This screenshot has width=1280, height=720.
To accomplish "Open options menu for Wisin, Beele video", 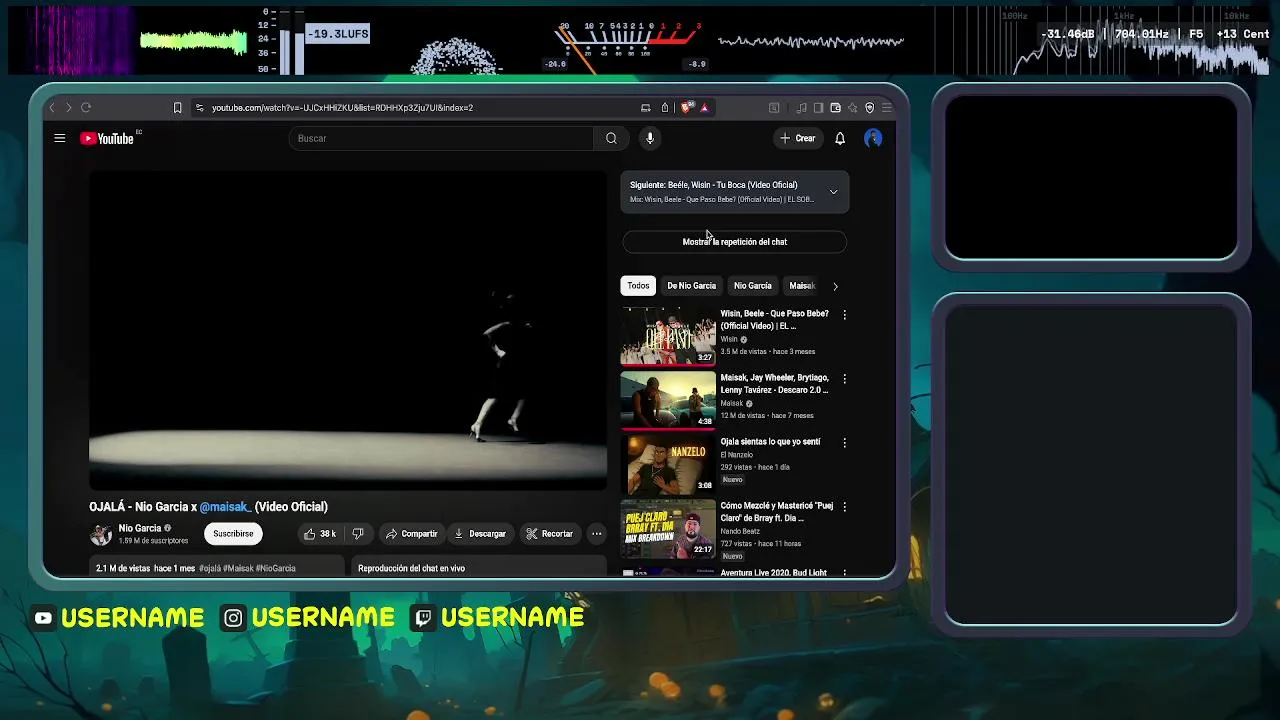I will click(x=845, y=315).
